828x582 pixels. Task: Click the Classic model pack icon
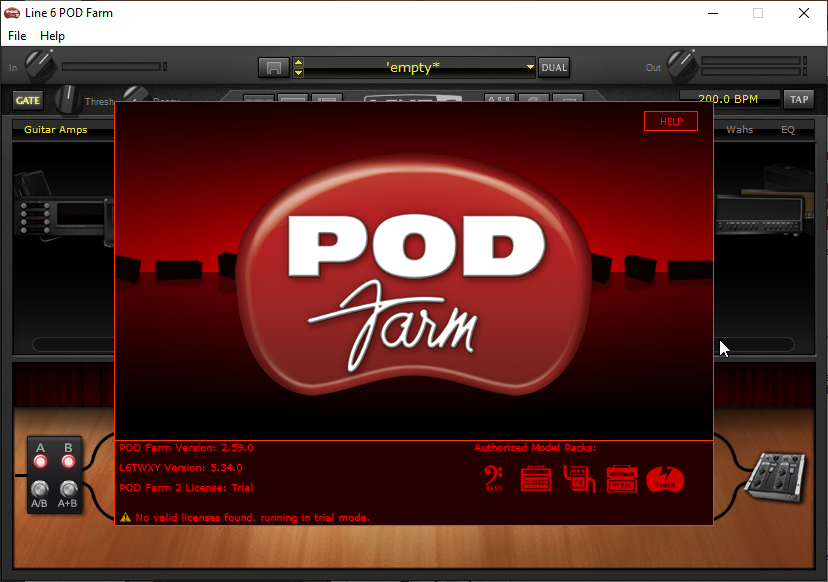coord(536,479)
